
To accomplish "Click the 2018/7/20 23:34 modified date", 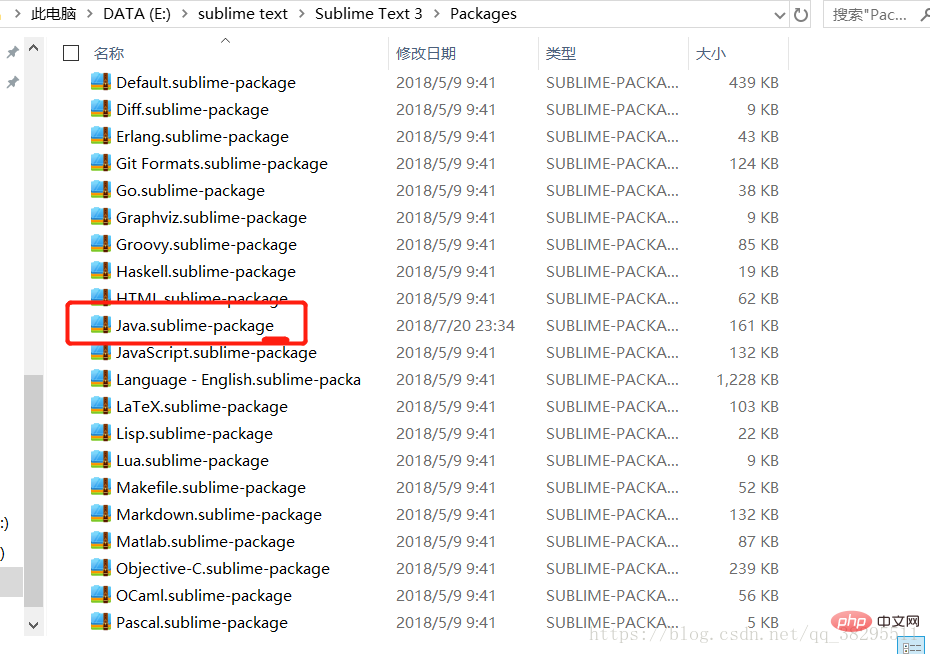I will pyautogui.click(x=456, y=326).
